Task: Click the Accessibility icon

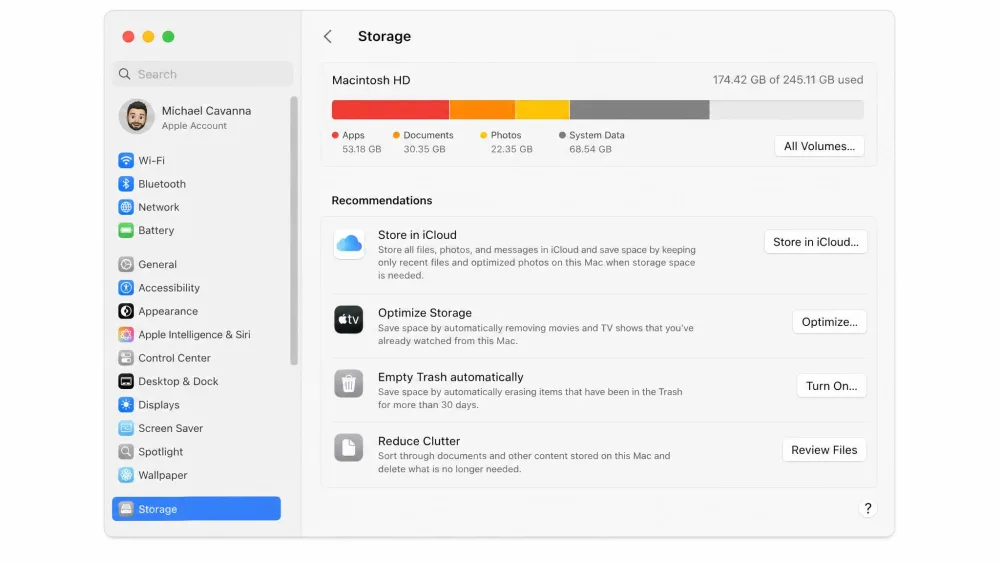Action: click(x=126, y=288)
